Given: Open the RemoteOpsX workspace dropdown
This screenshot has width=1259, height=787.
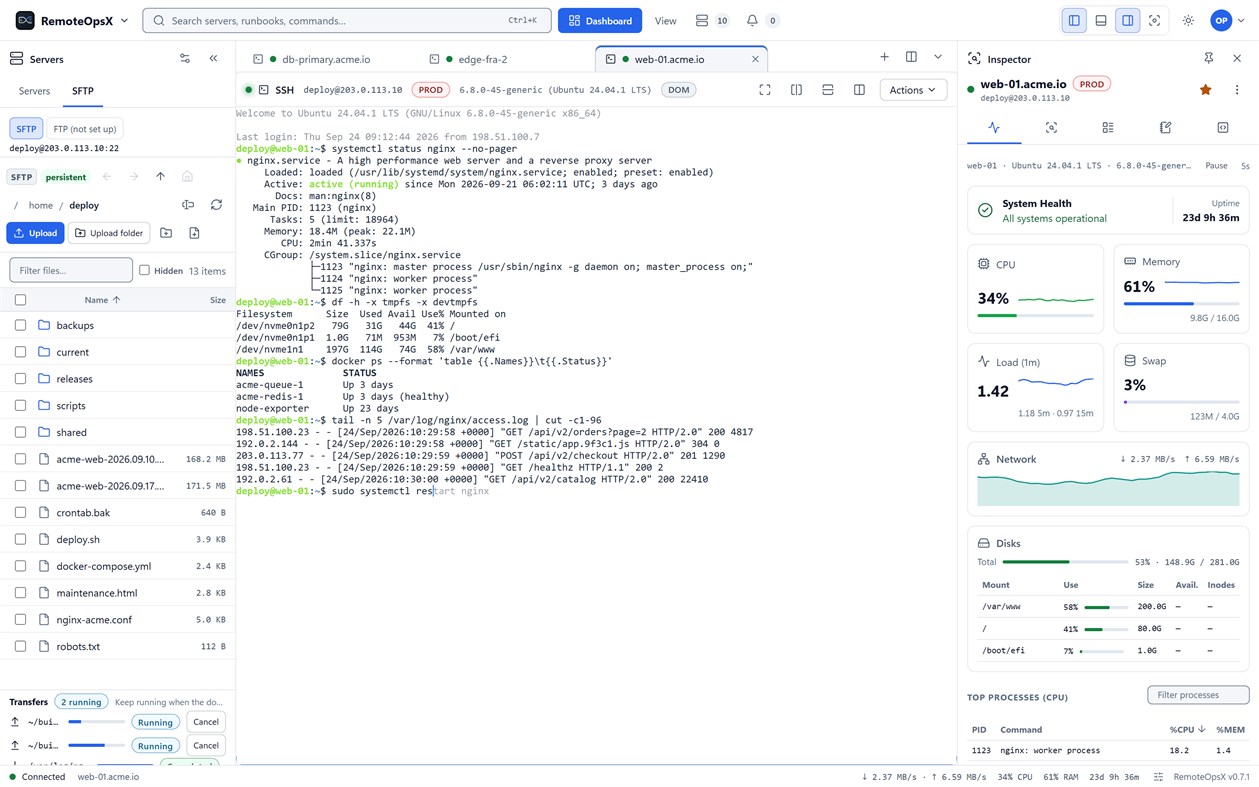Looking at the screenshot, I should [x=73, y=20].
